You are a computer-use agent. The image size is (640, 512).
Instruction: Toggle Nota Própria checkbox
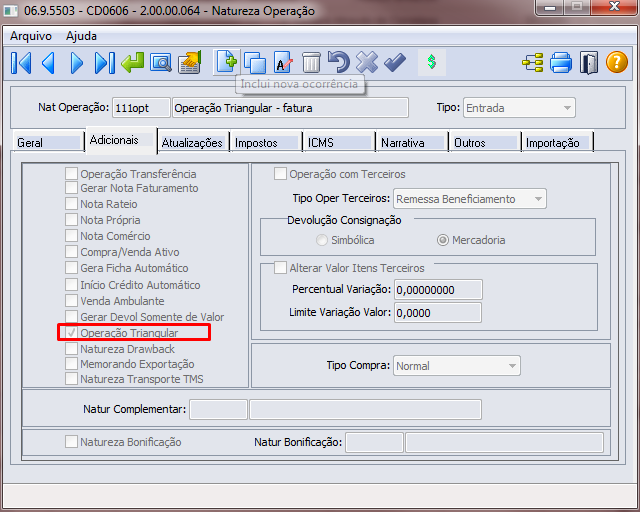click(x=71, y=219)
